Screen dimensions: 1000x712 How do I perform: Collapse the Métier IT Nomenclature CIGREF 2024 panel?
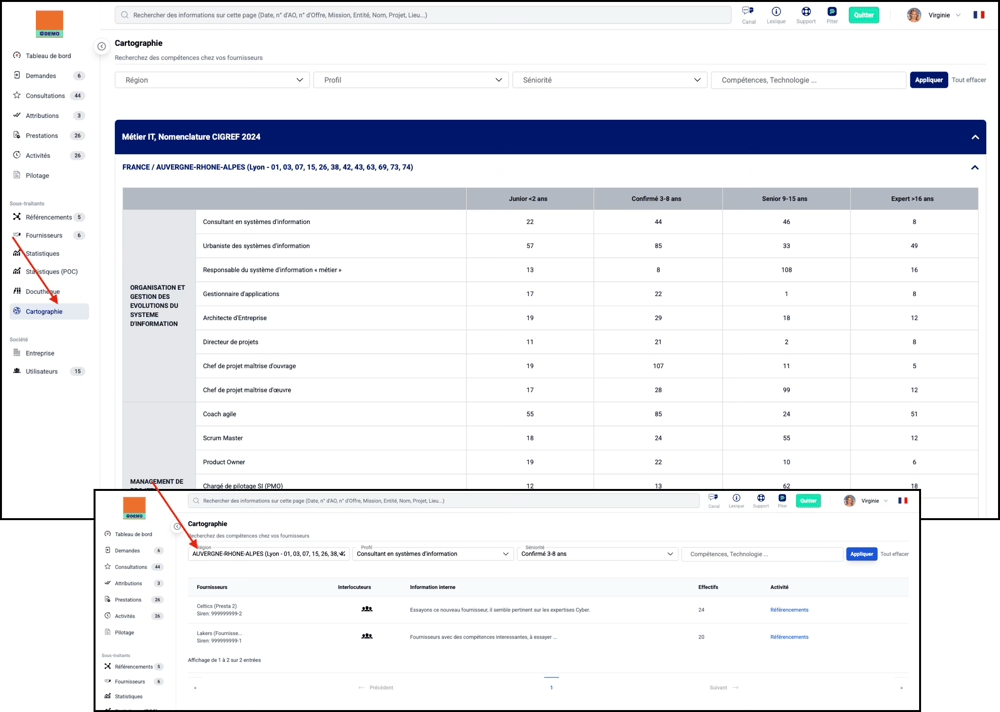974,137
